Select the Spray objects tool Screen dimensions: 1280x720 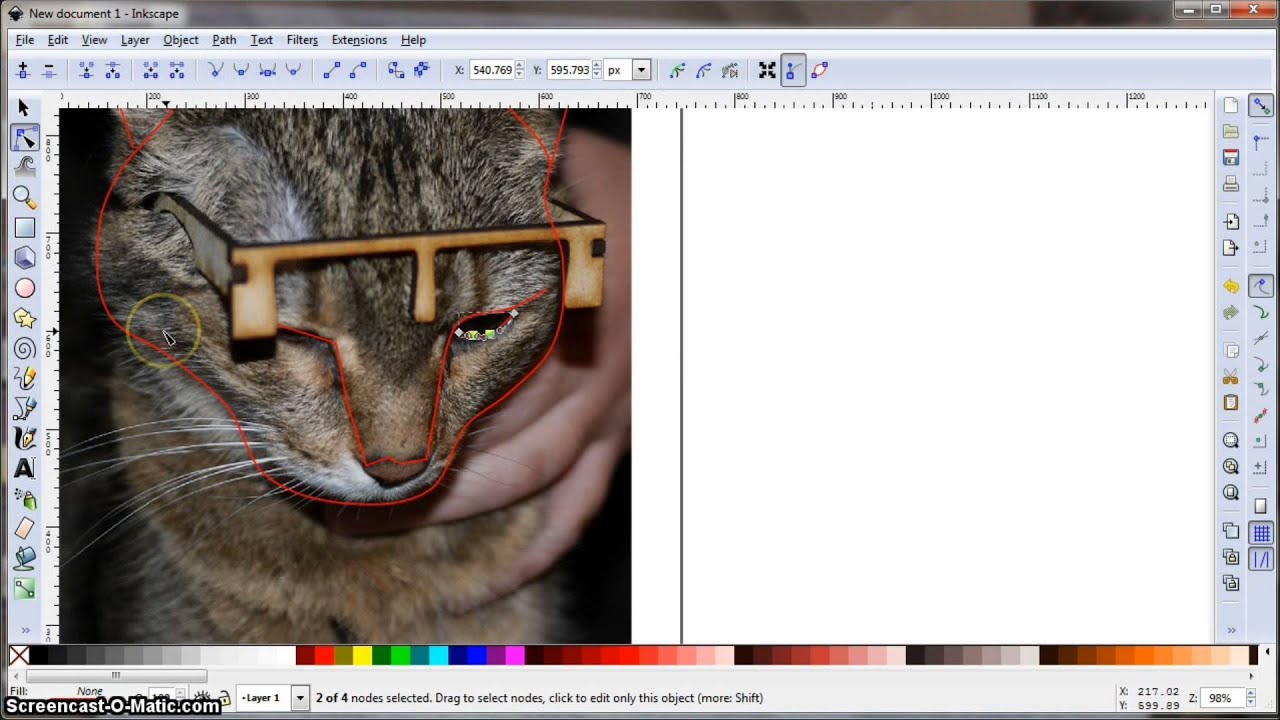coord(24,498)
